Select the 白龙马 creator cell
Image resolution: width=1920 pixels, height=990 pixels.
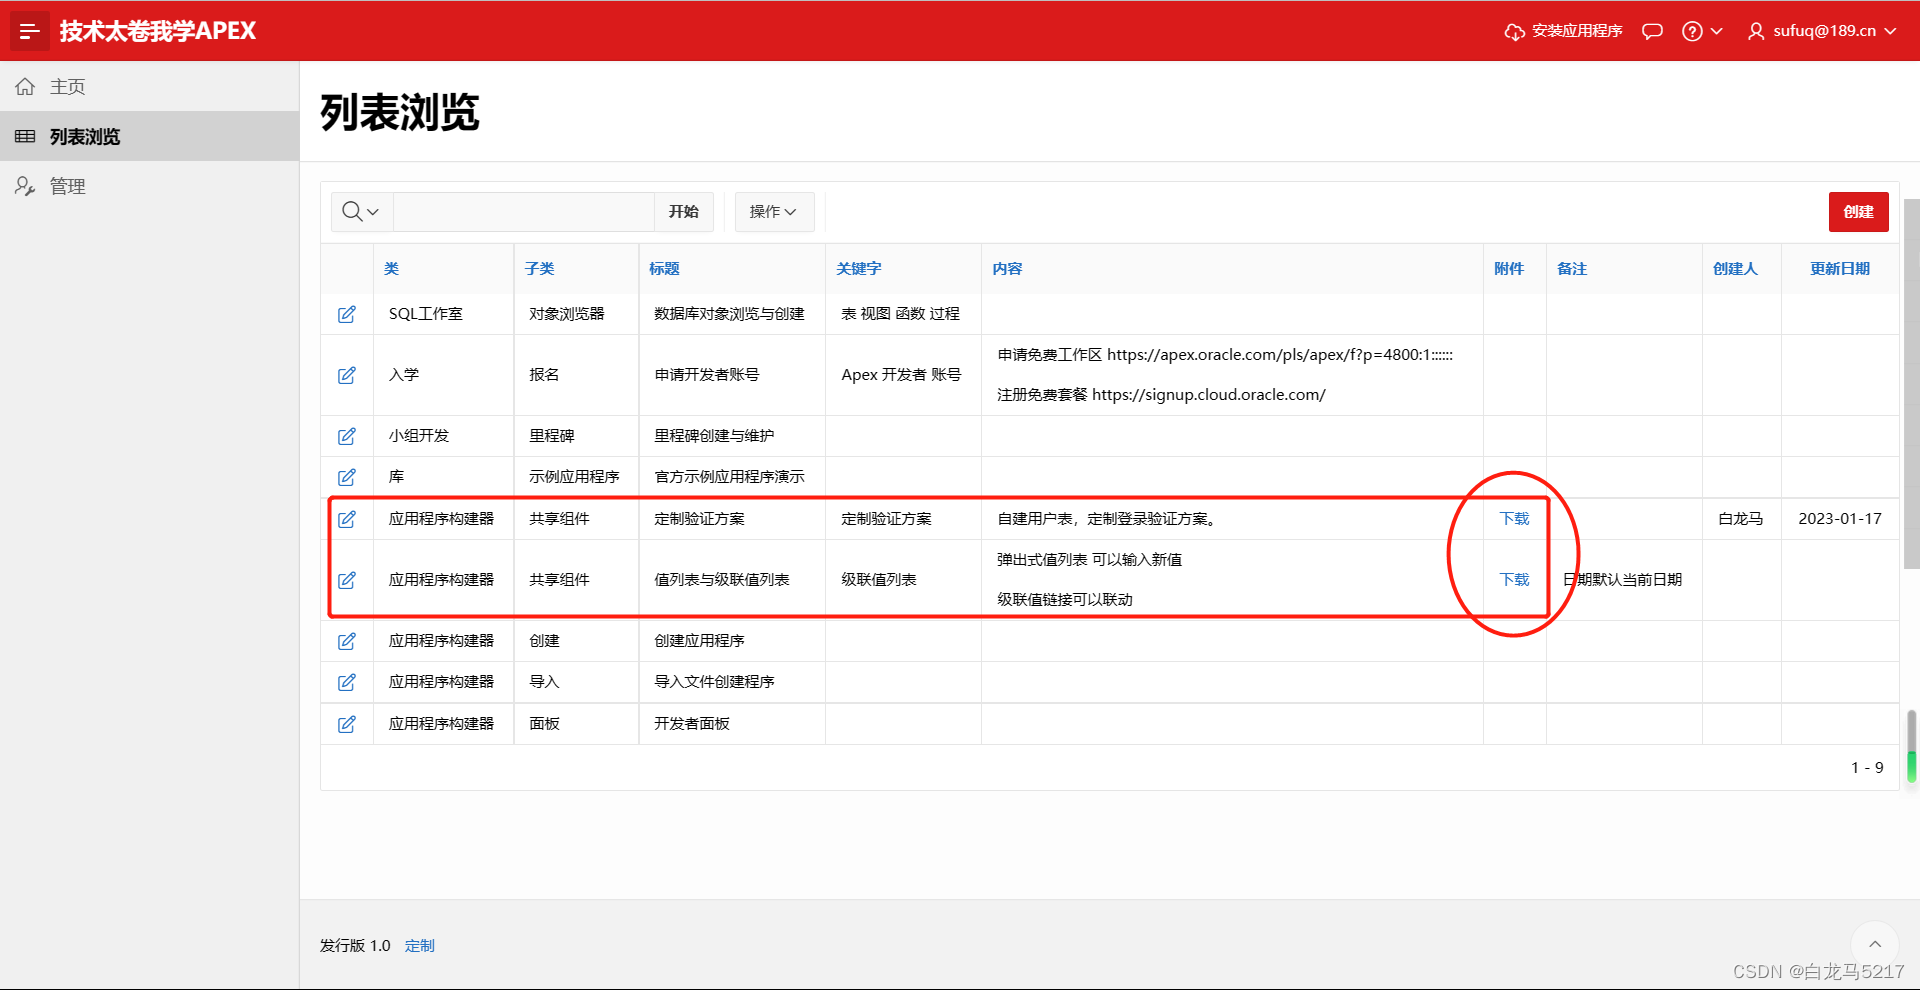coord(1741,519)
